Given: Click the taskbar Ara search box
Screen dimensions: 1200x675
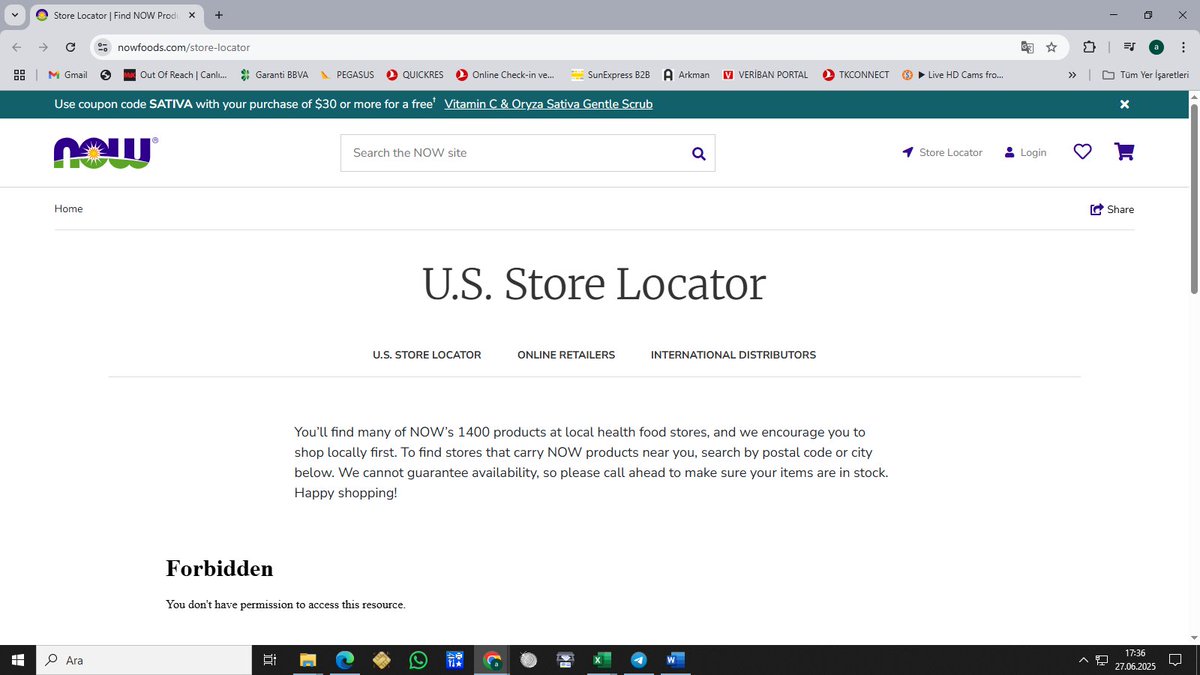Looking at the screenshot, I should coord(144,660).
